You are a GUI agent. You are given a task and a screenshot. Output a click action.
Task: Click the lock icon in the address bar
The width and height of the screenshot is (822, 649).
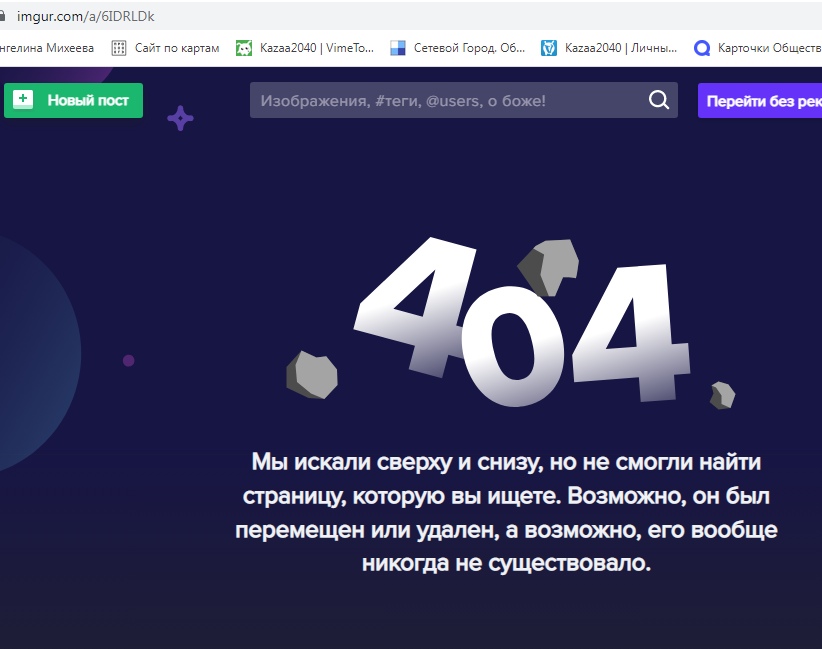4,17
